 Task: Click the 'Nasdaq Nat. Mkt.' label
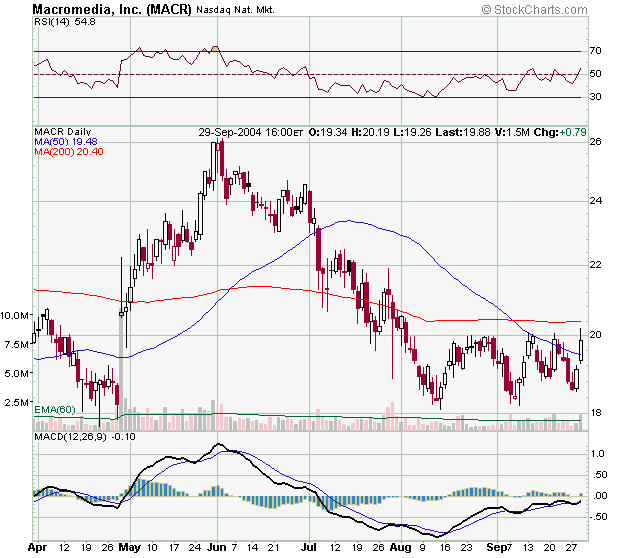tap(235, 10)
